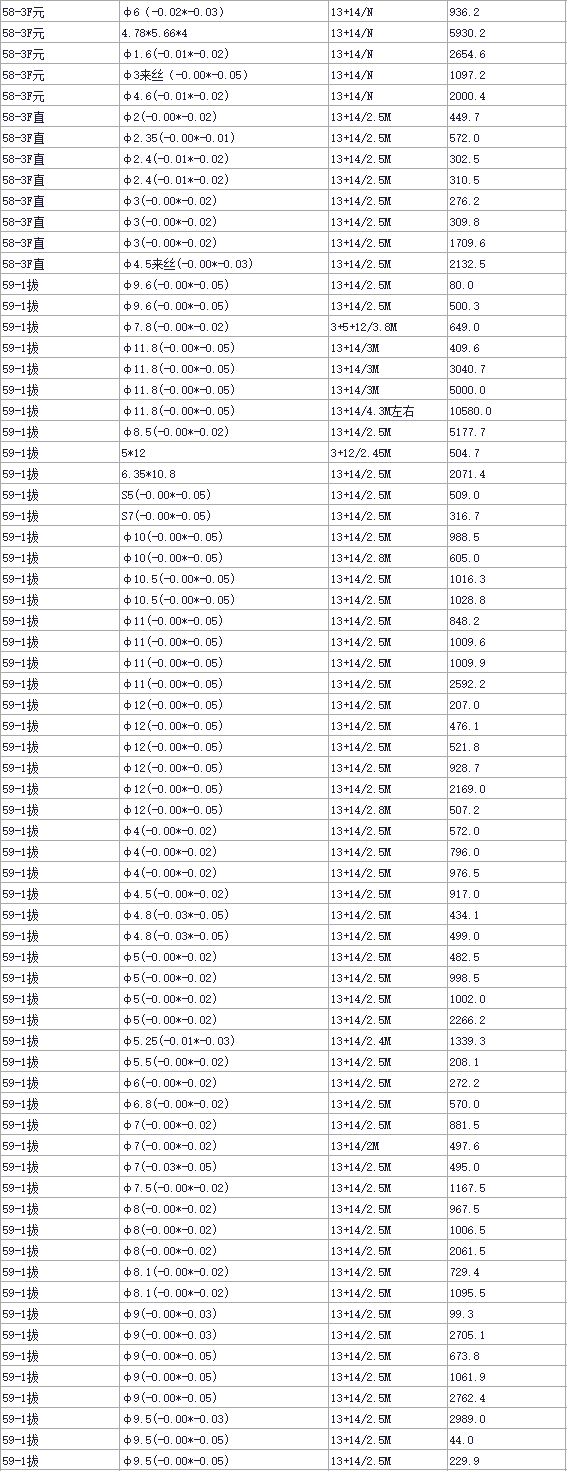This screenshot has width=568, height=1473.
Task: Click the φ5.25(-0.01*-0.03) cell
Action: pyautogui.click(x=223, y=1041)
